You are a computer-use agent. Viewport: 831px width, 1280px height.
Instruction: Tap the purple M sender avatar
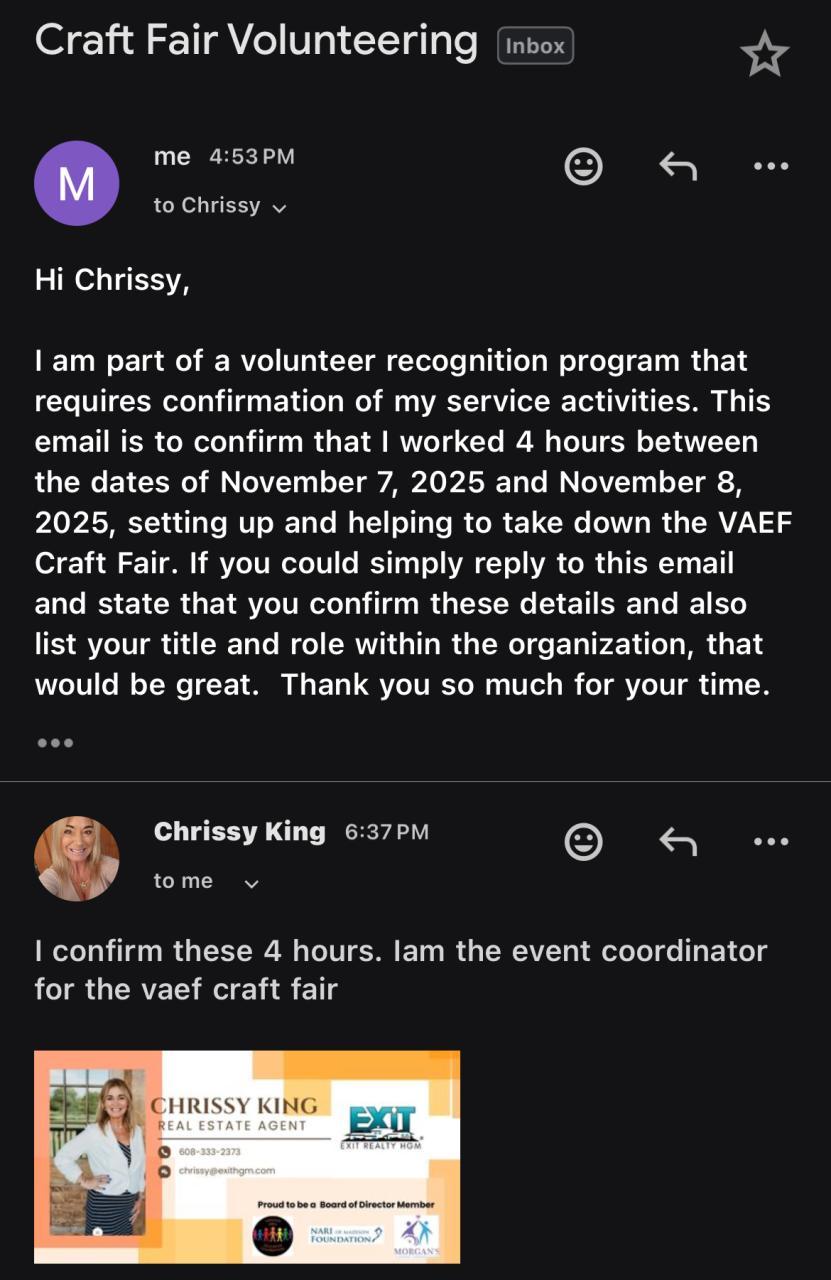pyautogui.click(x=77, y=183)
